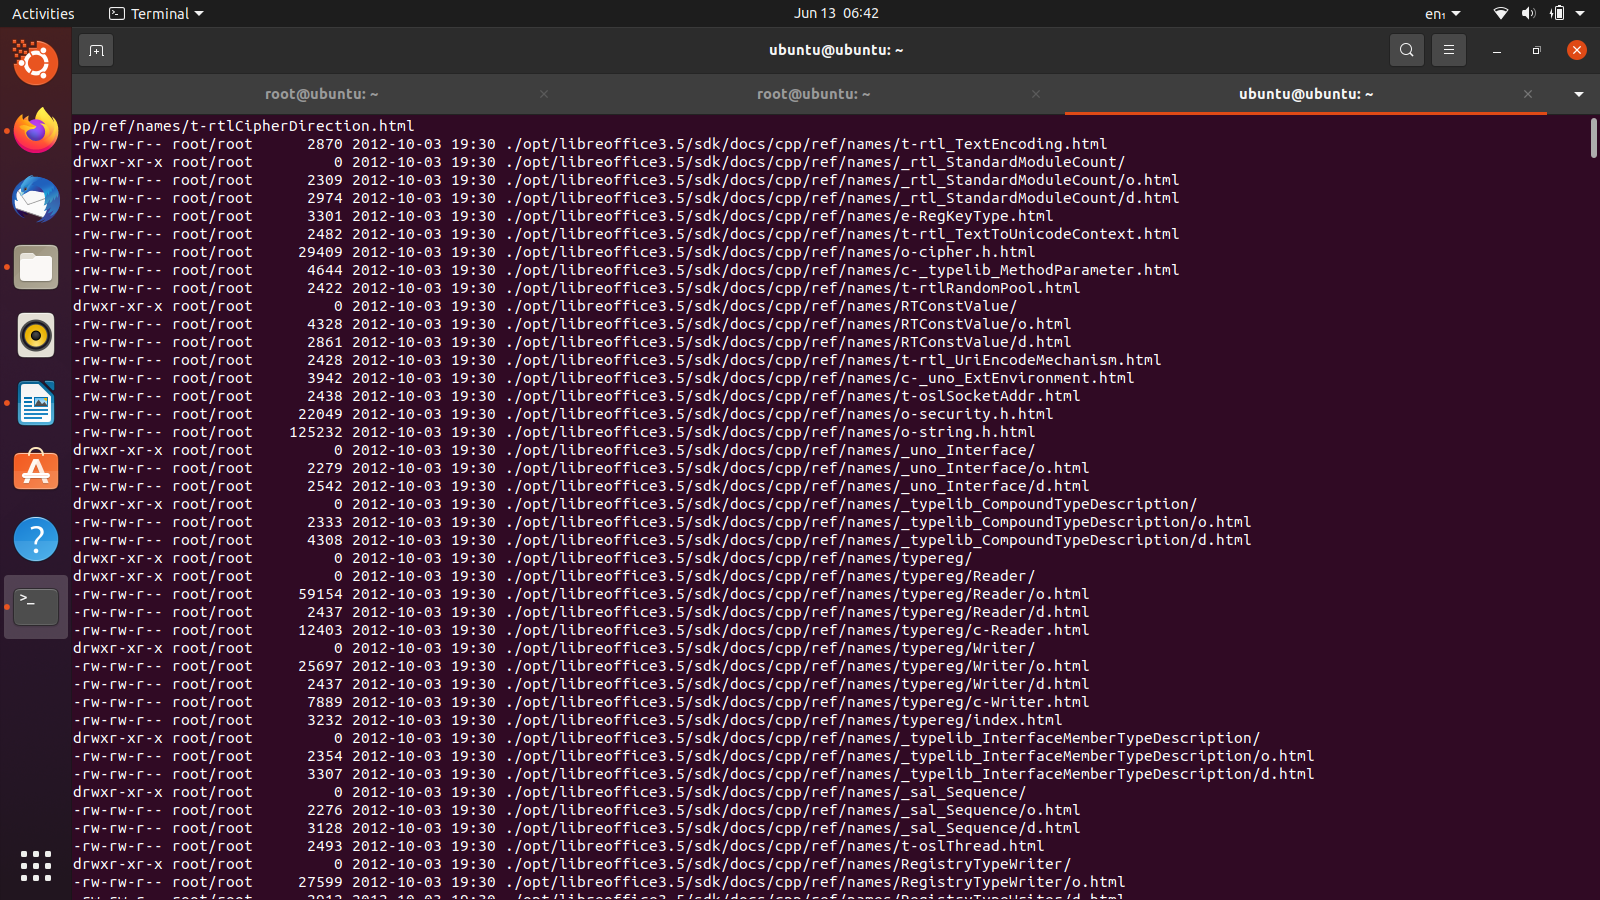Click the terminal search icon
The width and height of the screenshot is (1600, 900).
point(1406,50)
